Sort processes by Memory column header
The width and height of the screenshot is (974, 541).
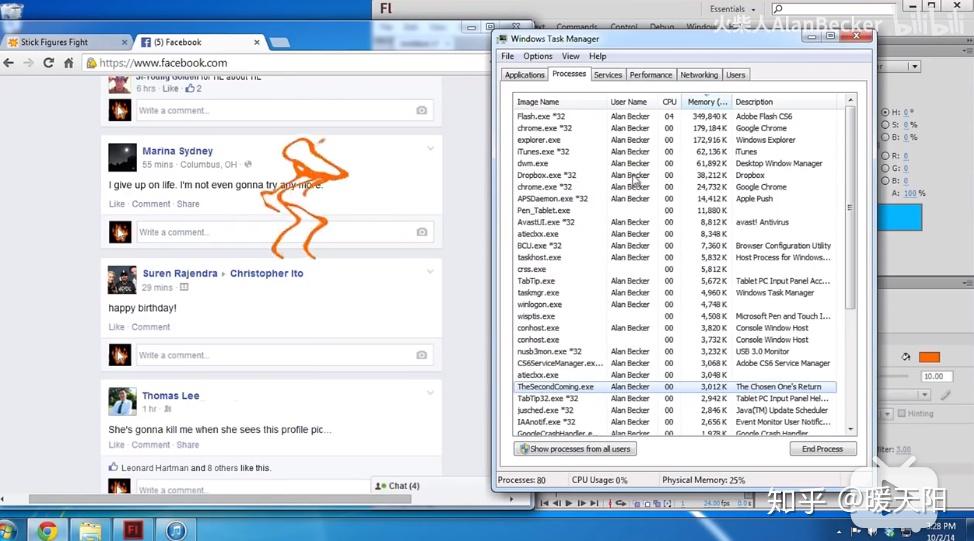(706, 101)
